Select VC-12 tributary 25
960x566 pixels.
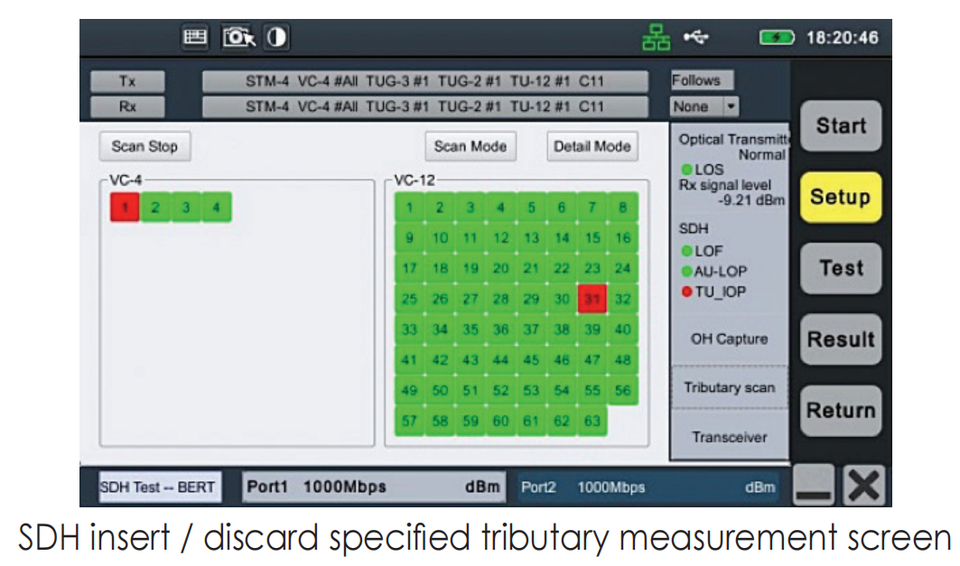click(410, 299)
